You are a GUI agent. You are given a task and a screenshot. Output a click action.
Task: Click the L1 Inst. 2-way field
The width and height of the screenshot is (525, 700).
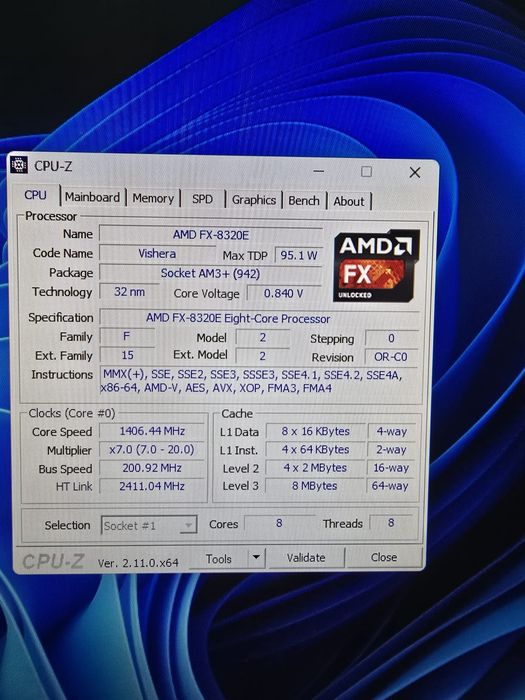pos(391,450)
